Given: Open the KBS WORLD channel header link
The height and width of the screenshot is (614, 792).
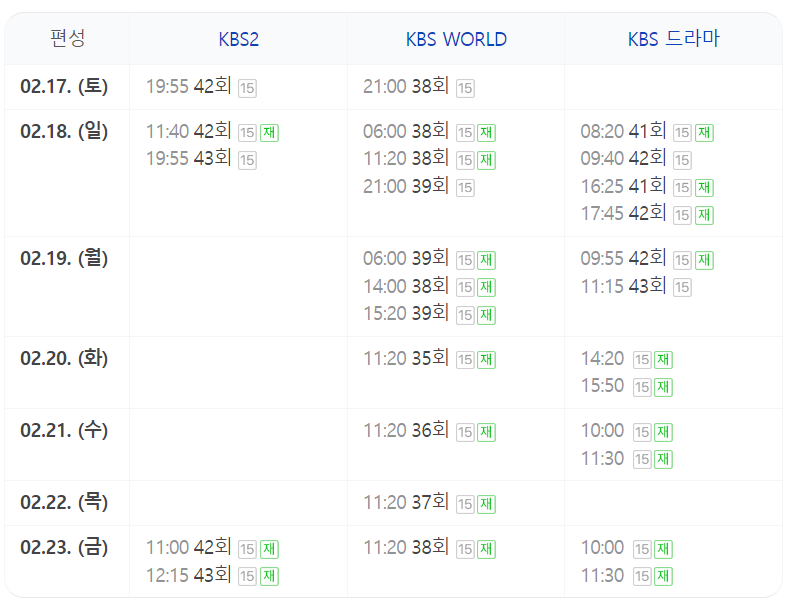Looking at the screenshot, I should point(456,39).
